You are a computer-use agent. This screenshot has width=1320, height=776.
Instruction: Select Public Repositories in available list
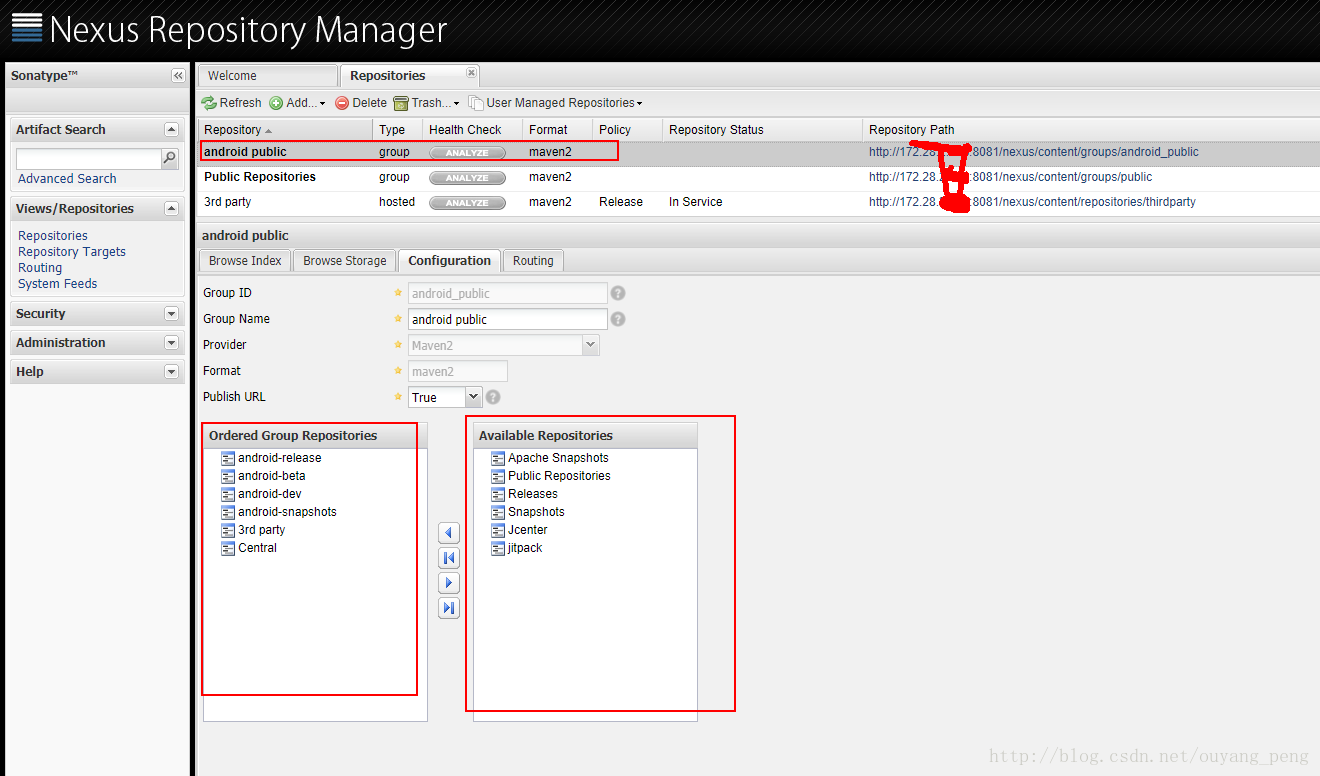pos(559,476)
